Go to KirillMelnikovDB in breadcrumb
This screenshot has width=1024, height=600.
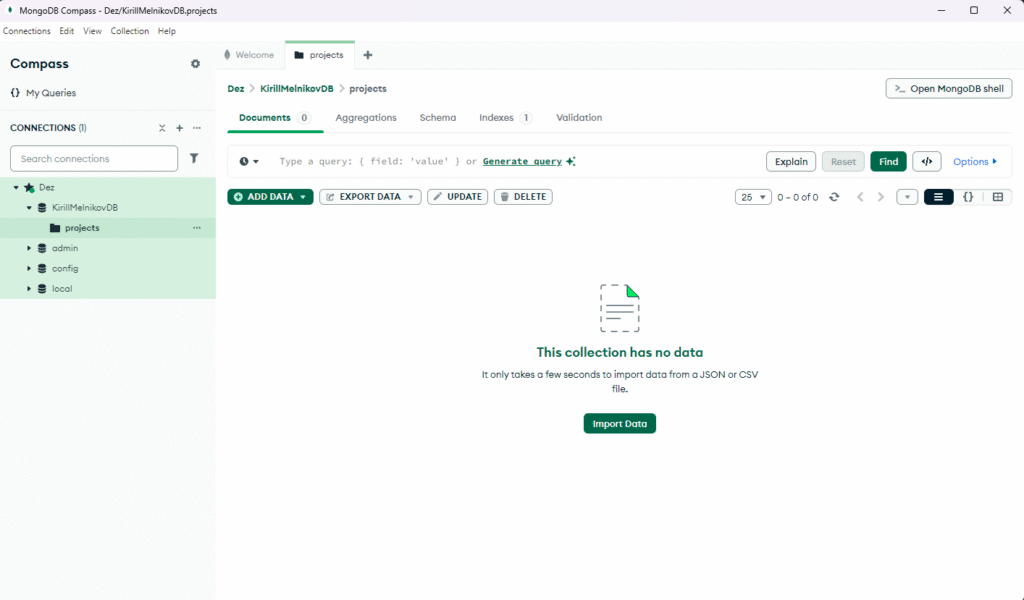pyautogui.click(x=296, y=89)
